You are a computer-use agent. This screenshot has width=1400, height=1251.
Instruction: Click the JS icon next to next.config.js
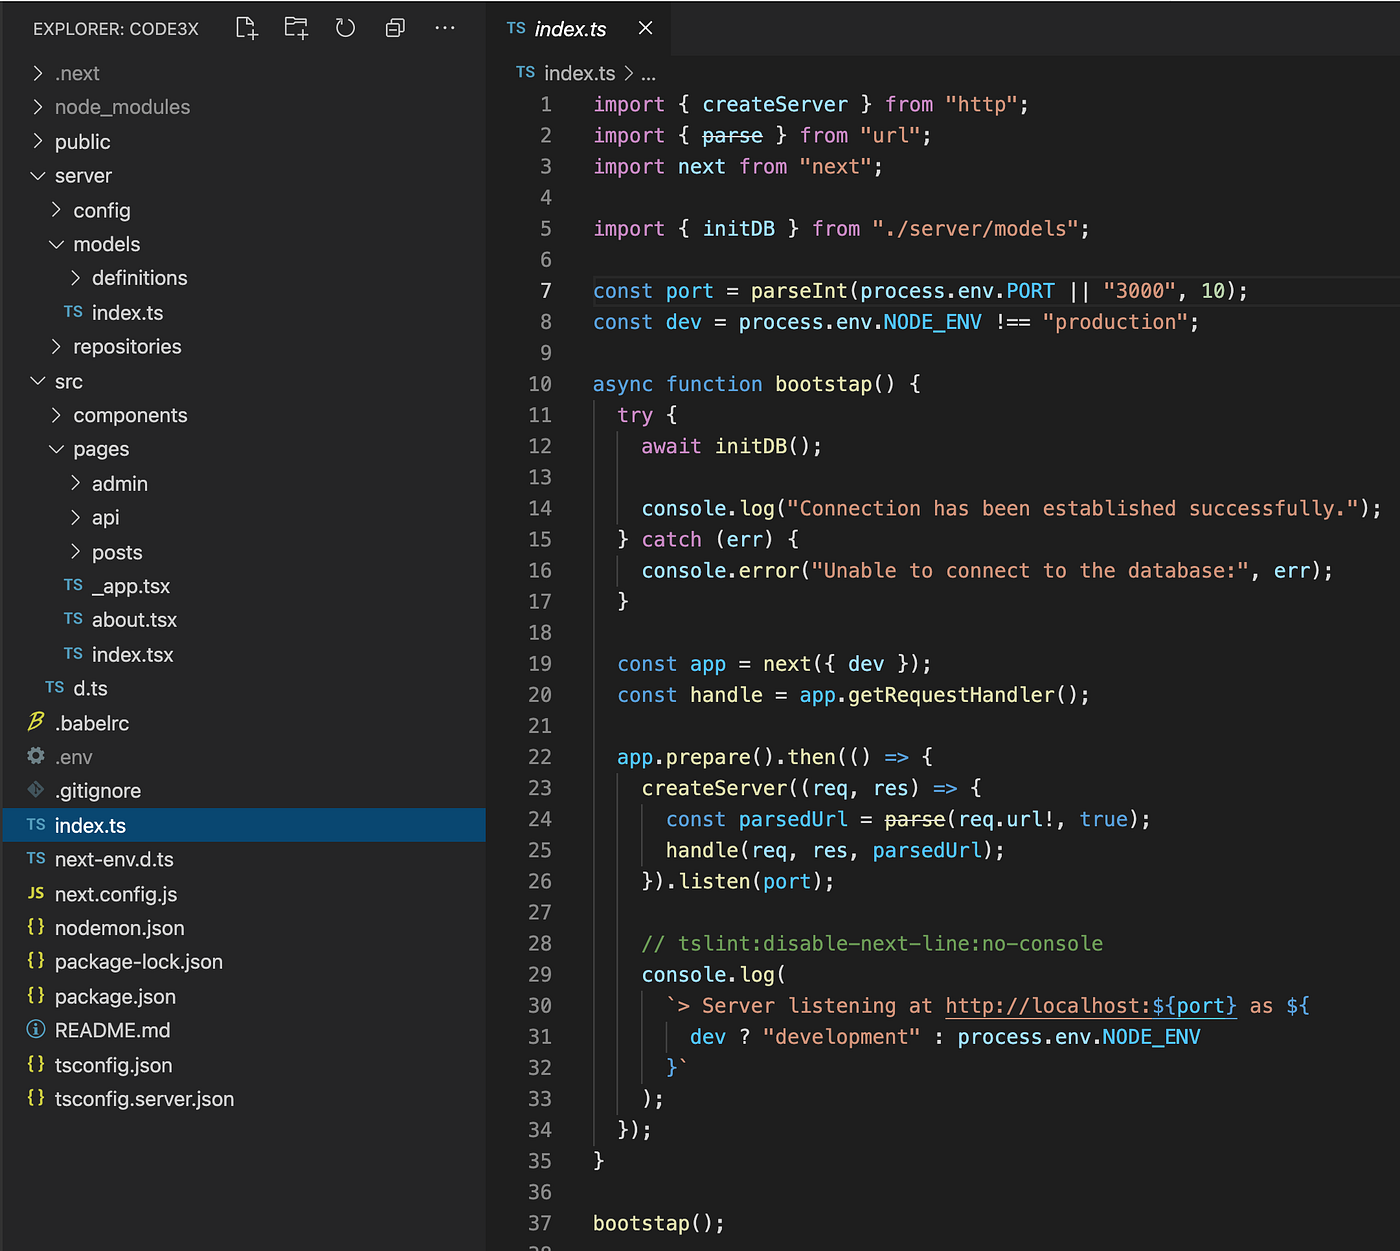tap(36, 893)
